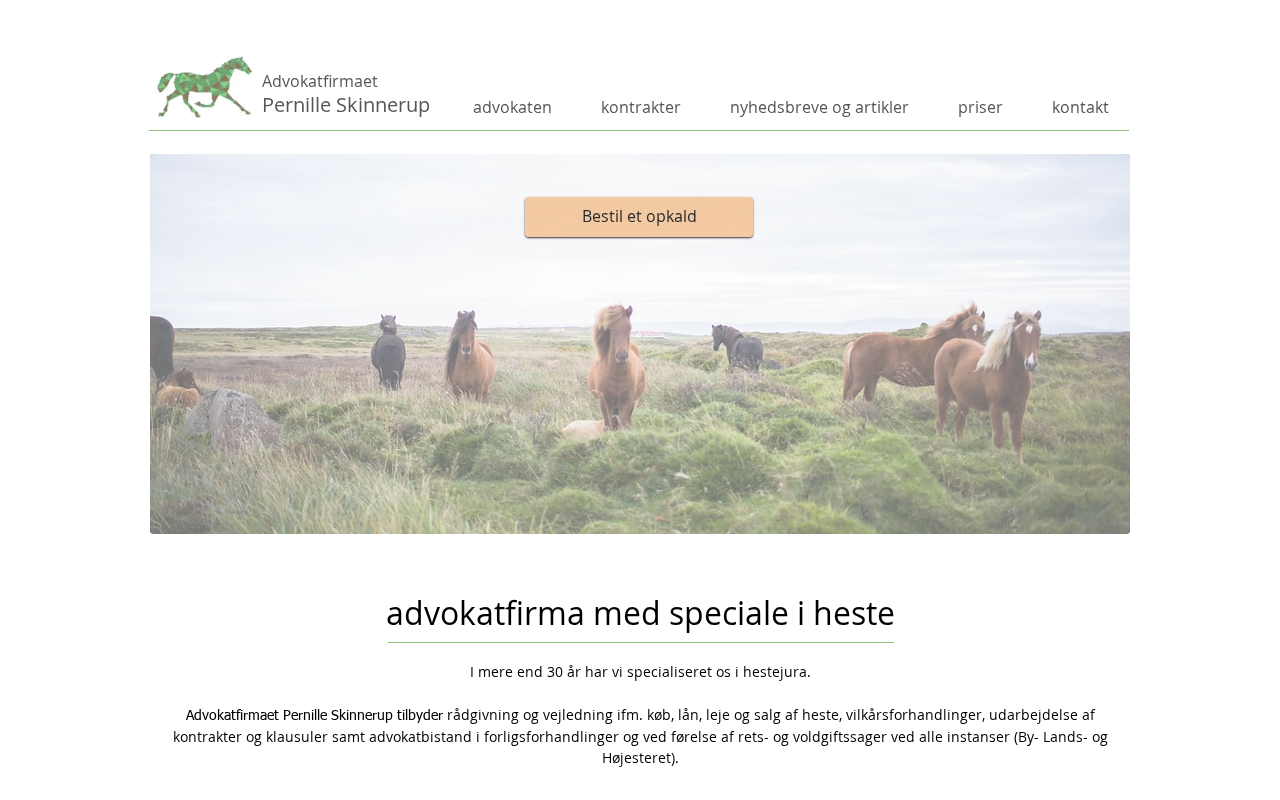This screenshot has height=800, width=1280.
Task: Open the "advokaten" menu item
Action: (x=512, y=107)
